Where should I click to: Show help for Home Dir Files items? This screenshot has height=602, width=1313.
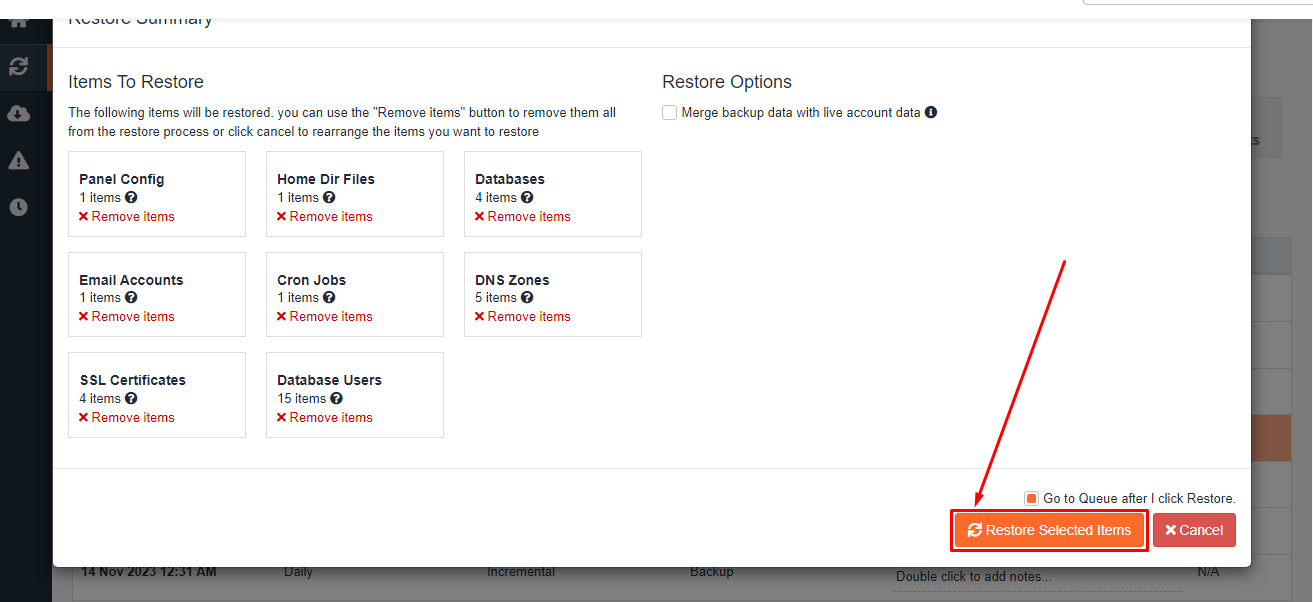coord(329,198)
